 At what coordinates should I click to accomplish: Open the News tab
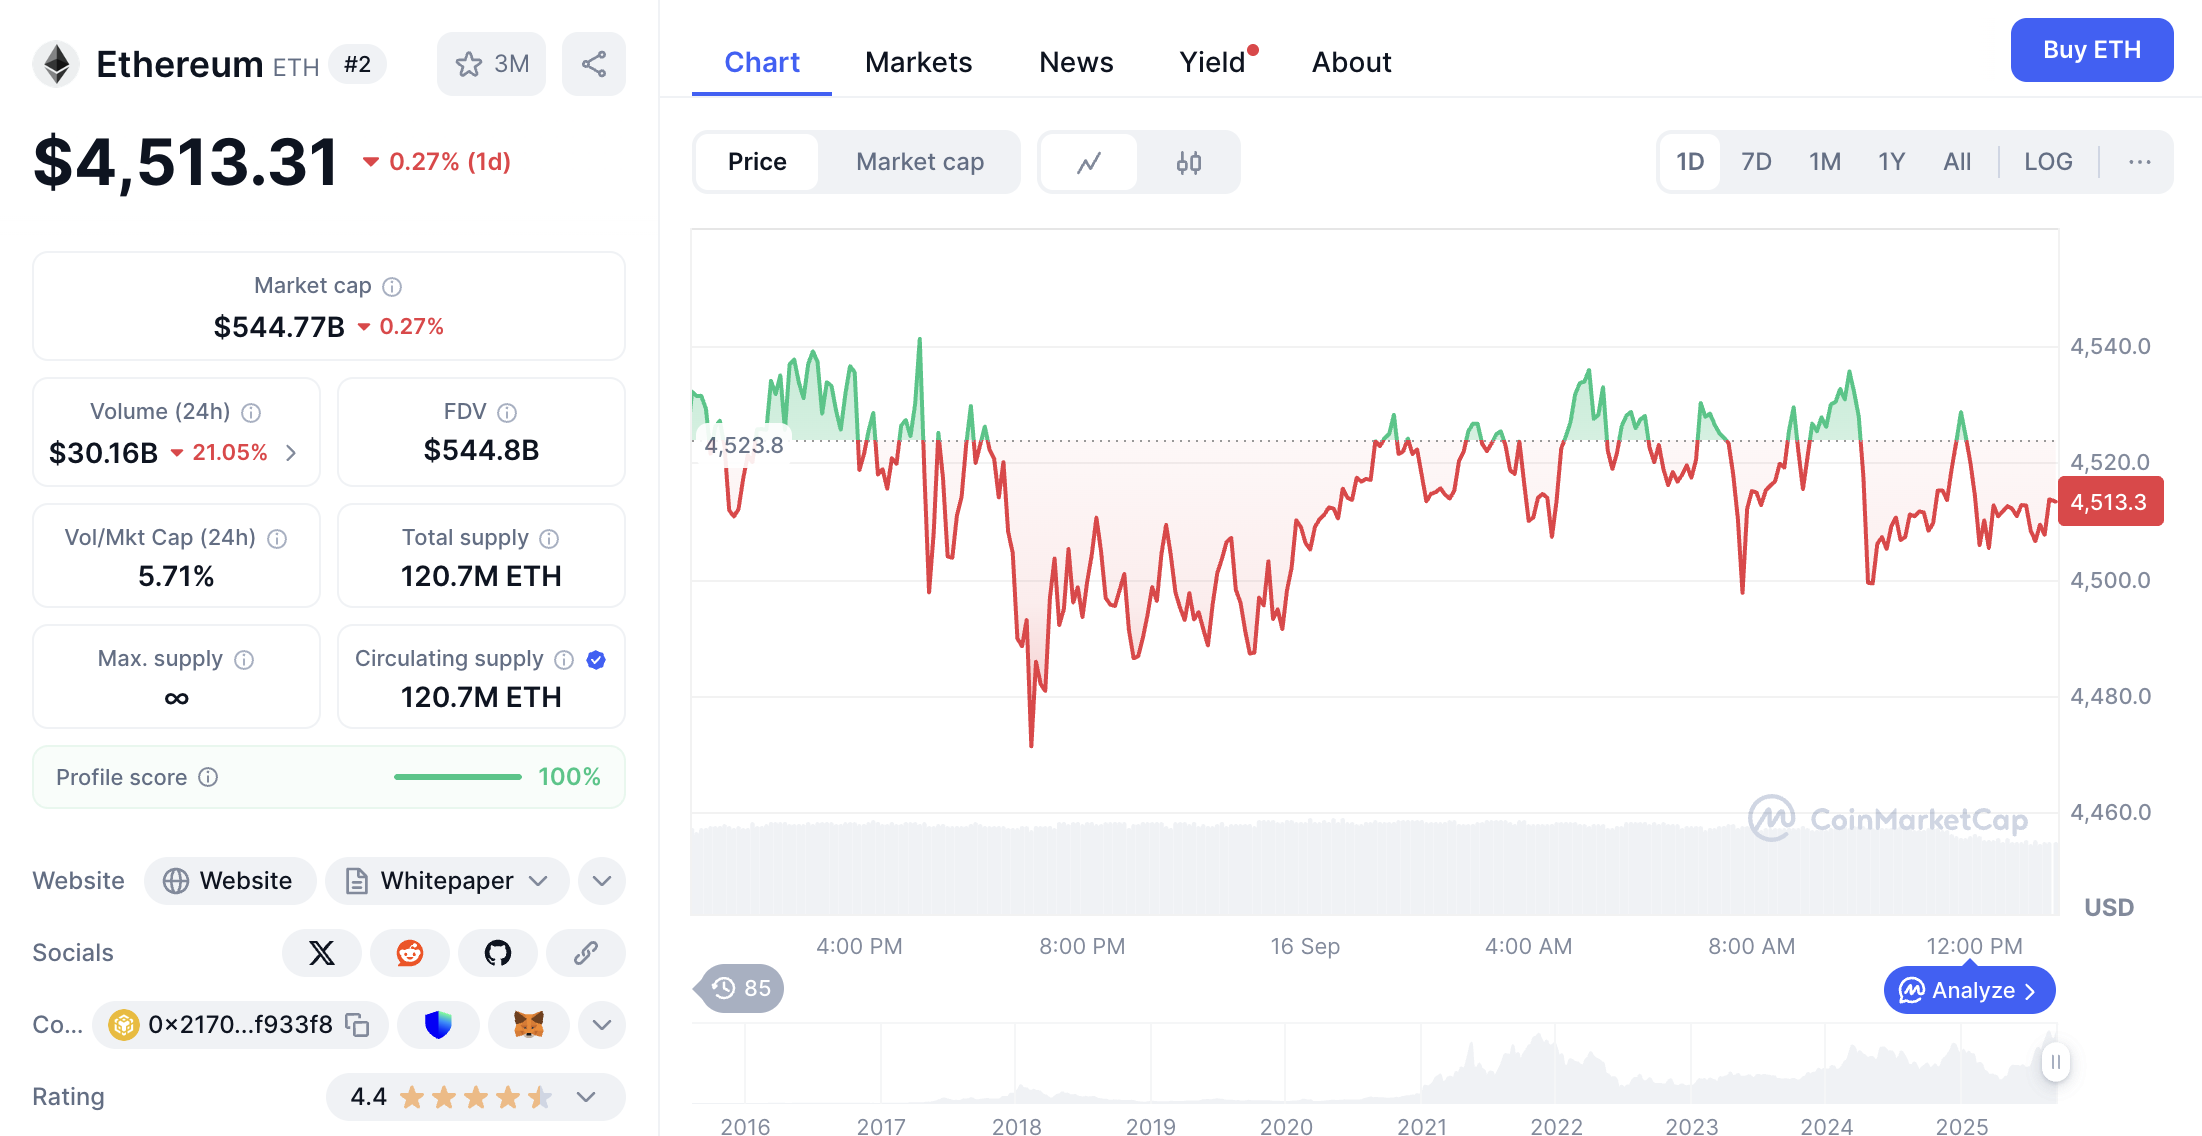[x=1076, y=62]
